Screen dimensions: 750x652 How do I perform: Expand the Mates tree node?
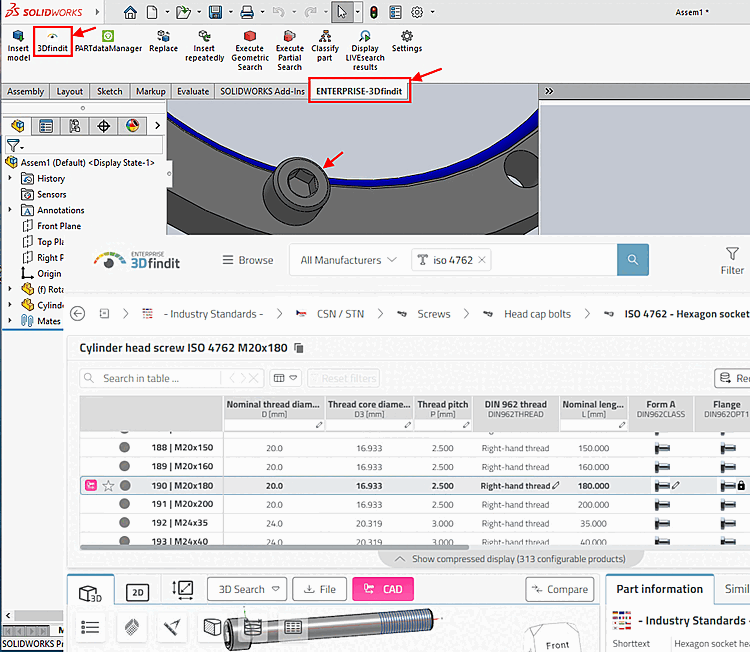coord(10,320)
